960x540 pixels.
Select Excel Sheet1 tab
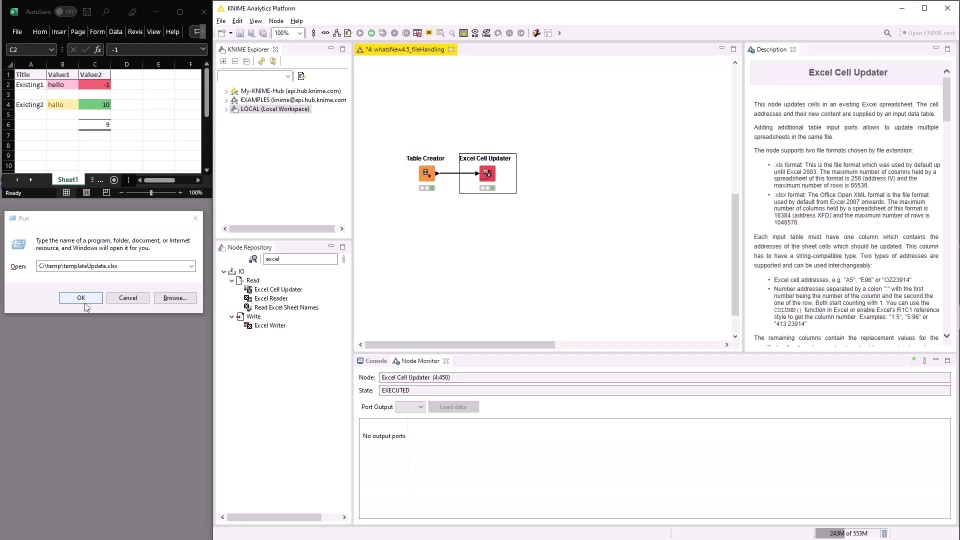(x=67, y=180)
